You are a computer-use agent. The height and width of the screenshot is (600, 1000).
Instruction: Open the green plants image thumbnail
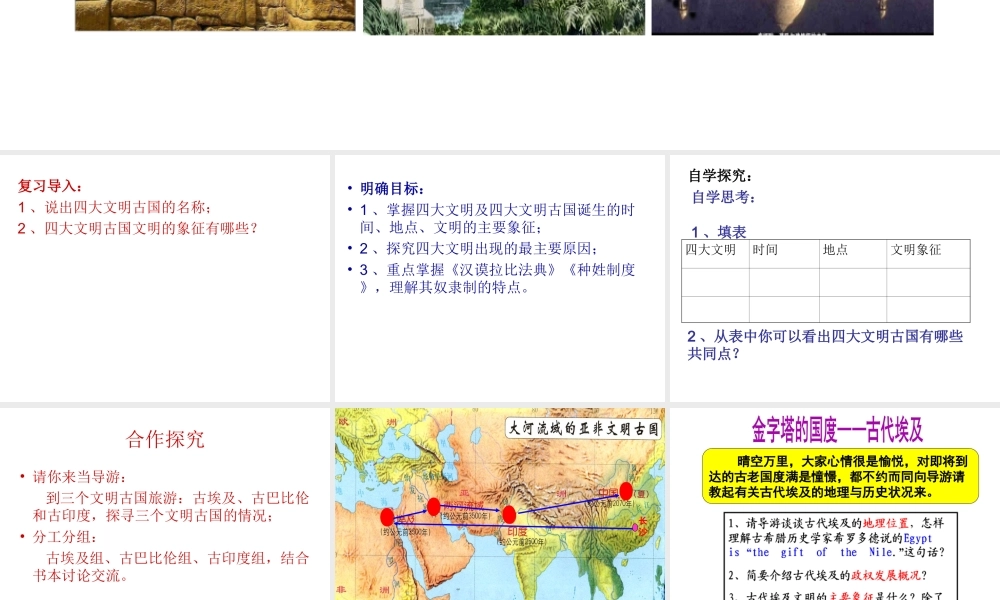tap(503, 16)
